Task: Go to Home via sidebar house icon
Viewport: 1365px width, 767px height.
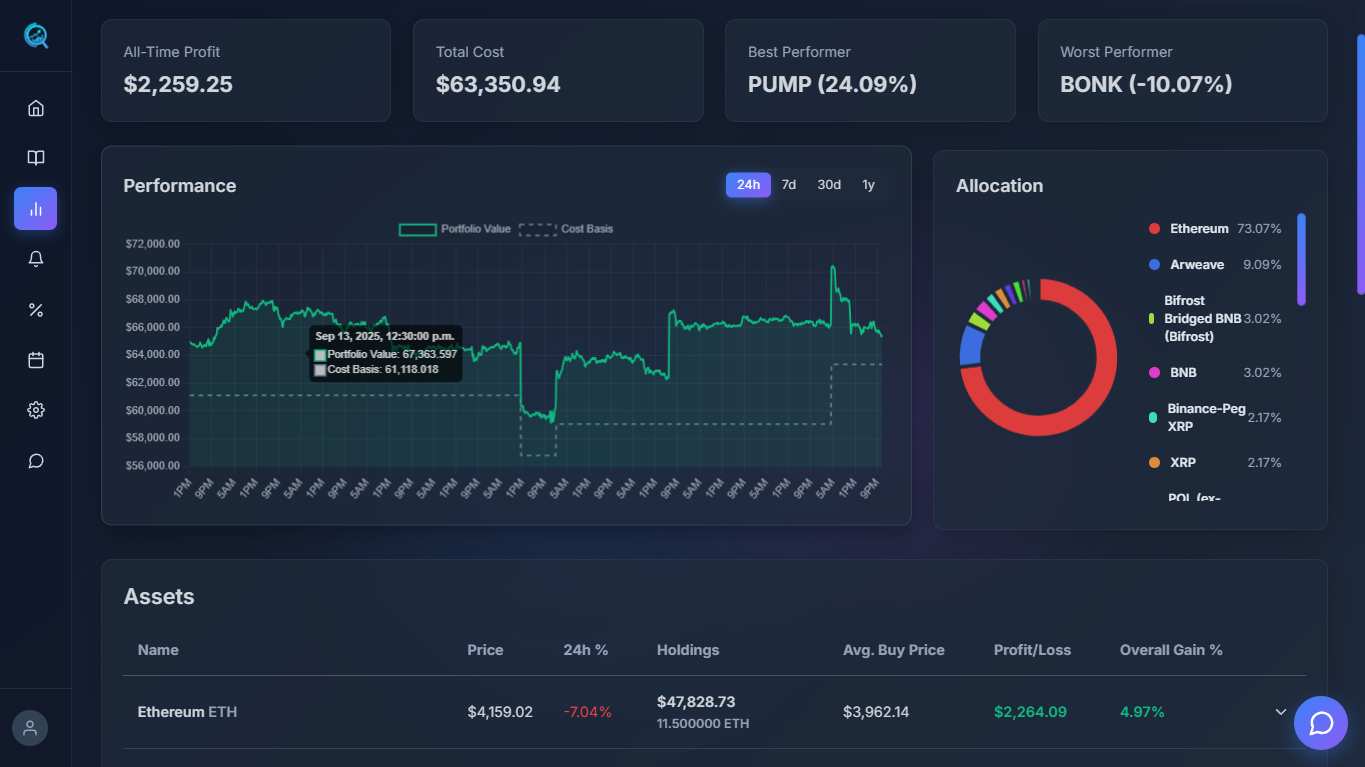Action: (36, 108)
